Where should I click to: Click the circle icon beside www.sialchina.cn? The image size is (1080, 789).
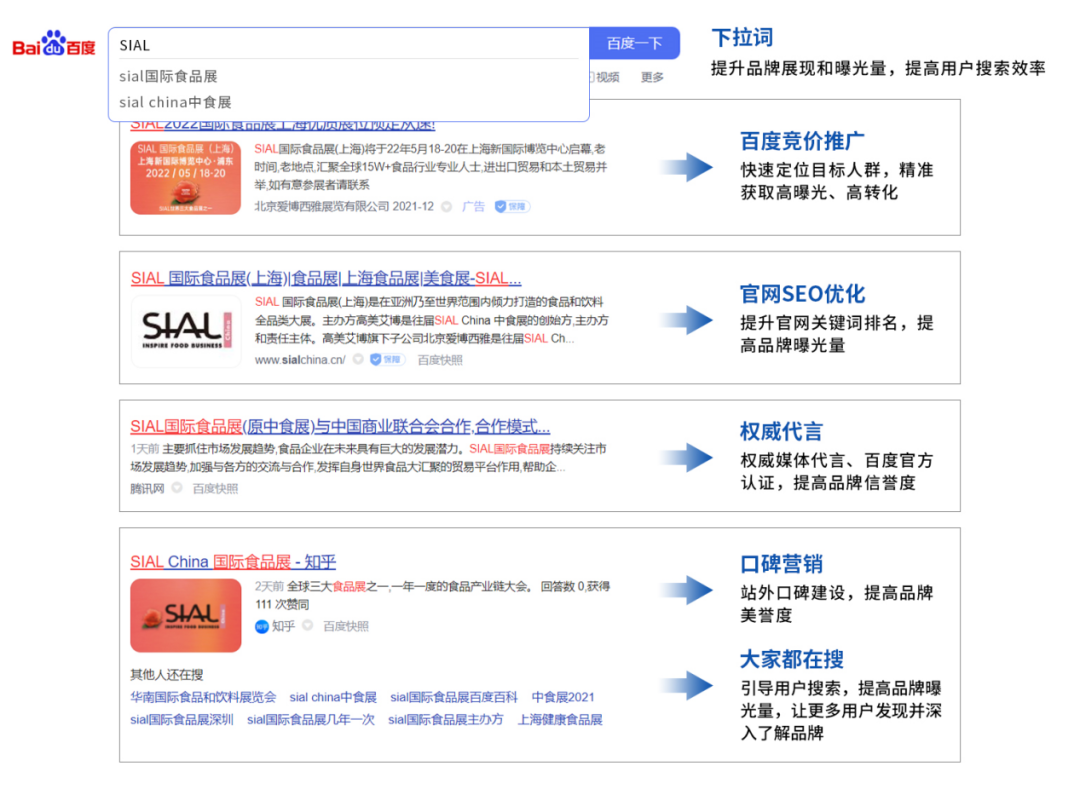[x=358, y=359]
